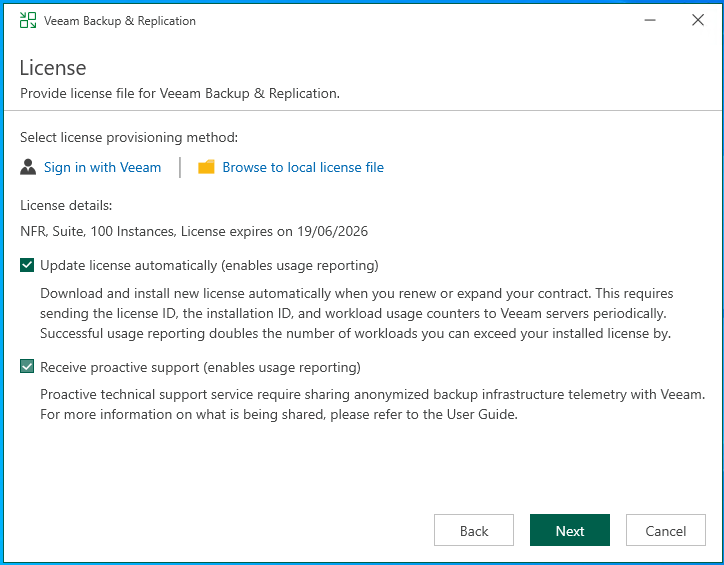Image resolution: width=724 pixels, height=565 pixels.
Task: Click the 'Veeam Backup & Replication' window title
Action: coord(120,21)
